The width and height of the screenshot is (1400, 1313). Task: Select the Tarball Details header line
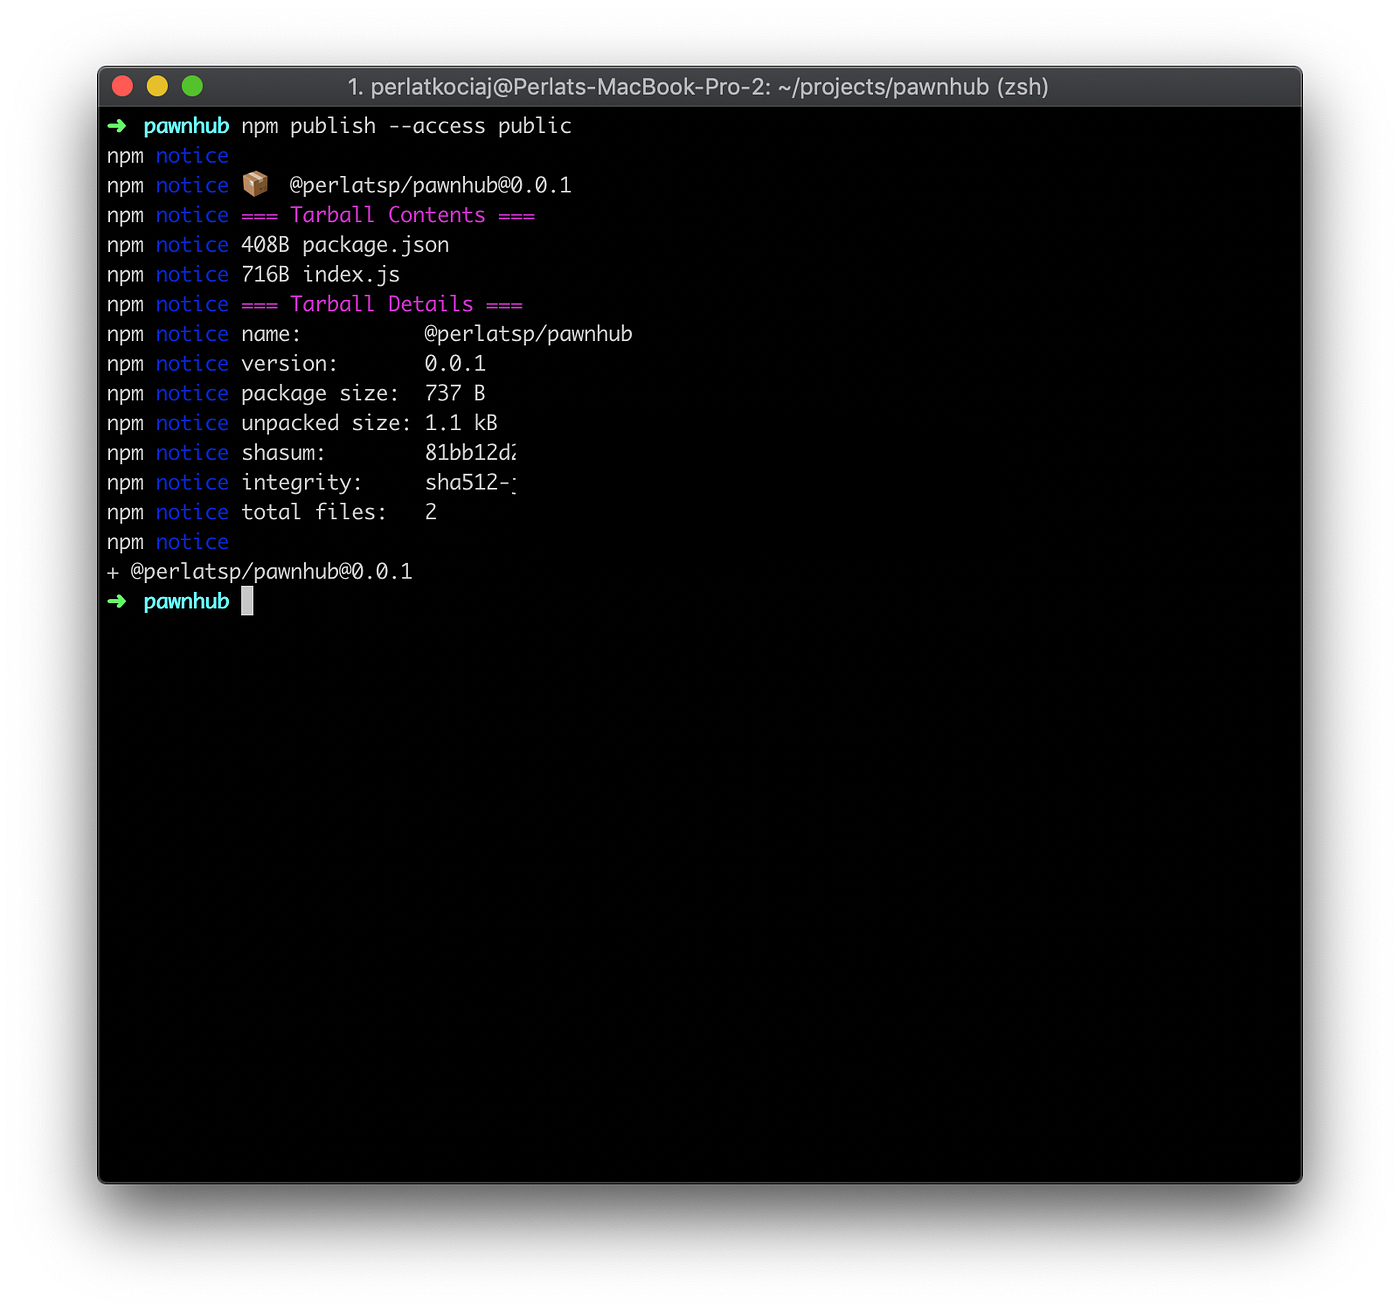[383, 303]
